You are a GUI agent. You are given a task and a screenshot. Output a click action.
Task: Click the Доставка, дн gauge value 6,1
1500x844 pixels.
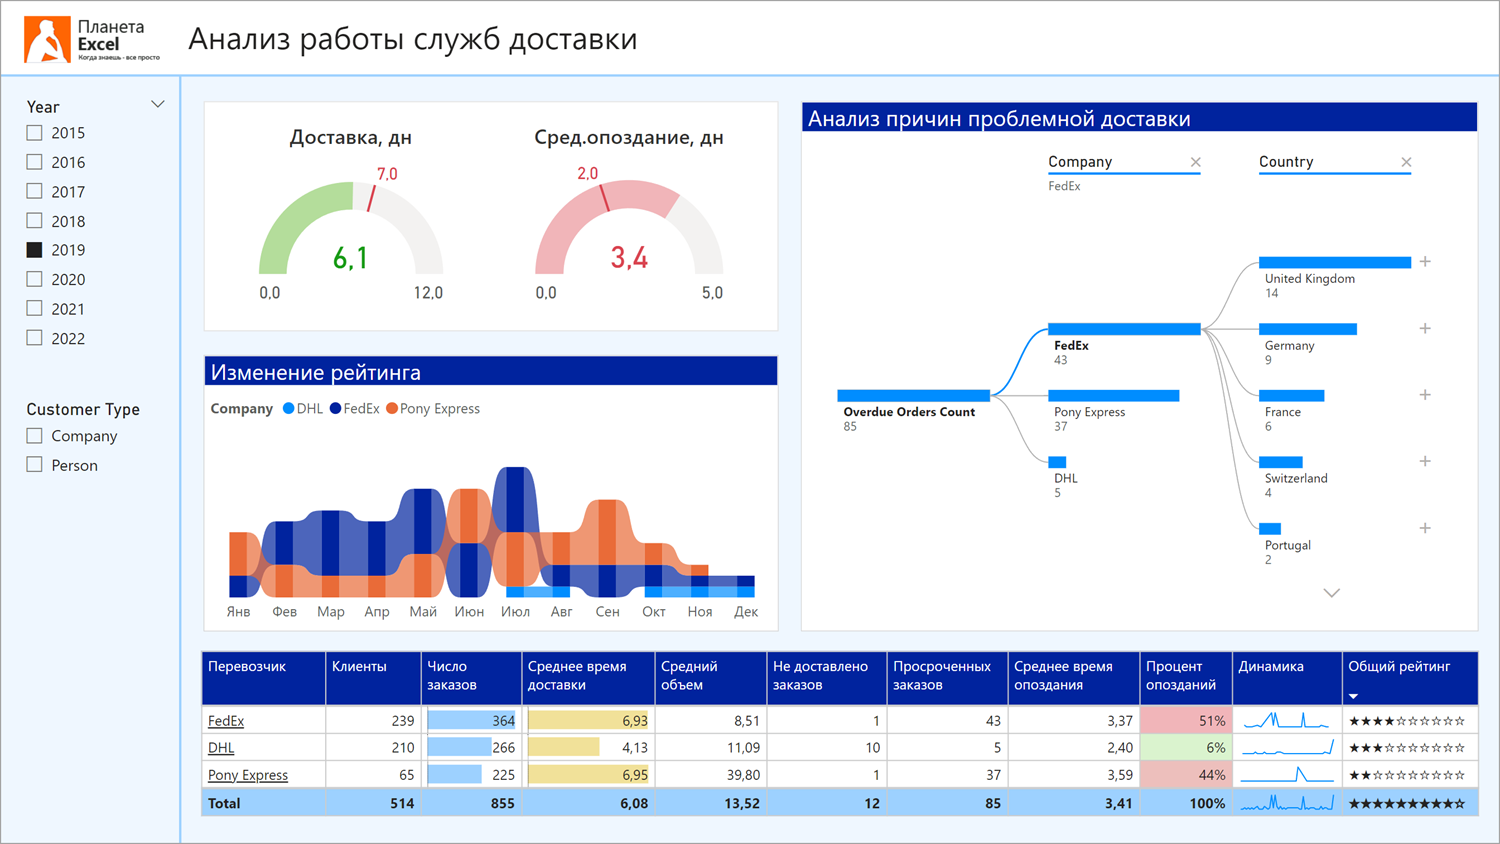tap(351, 259)
